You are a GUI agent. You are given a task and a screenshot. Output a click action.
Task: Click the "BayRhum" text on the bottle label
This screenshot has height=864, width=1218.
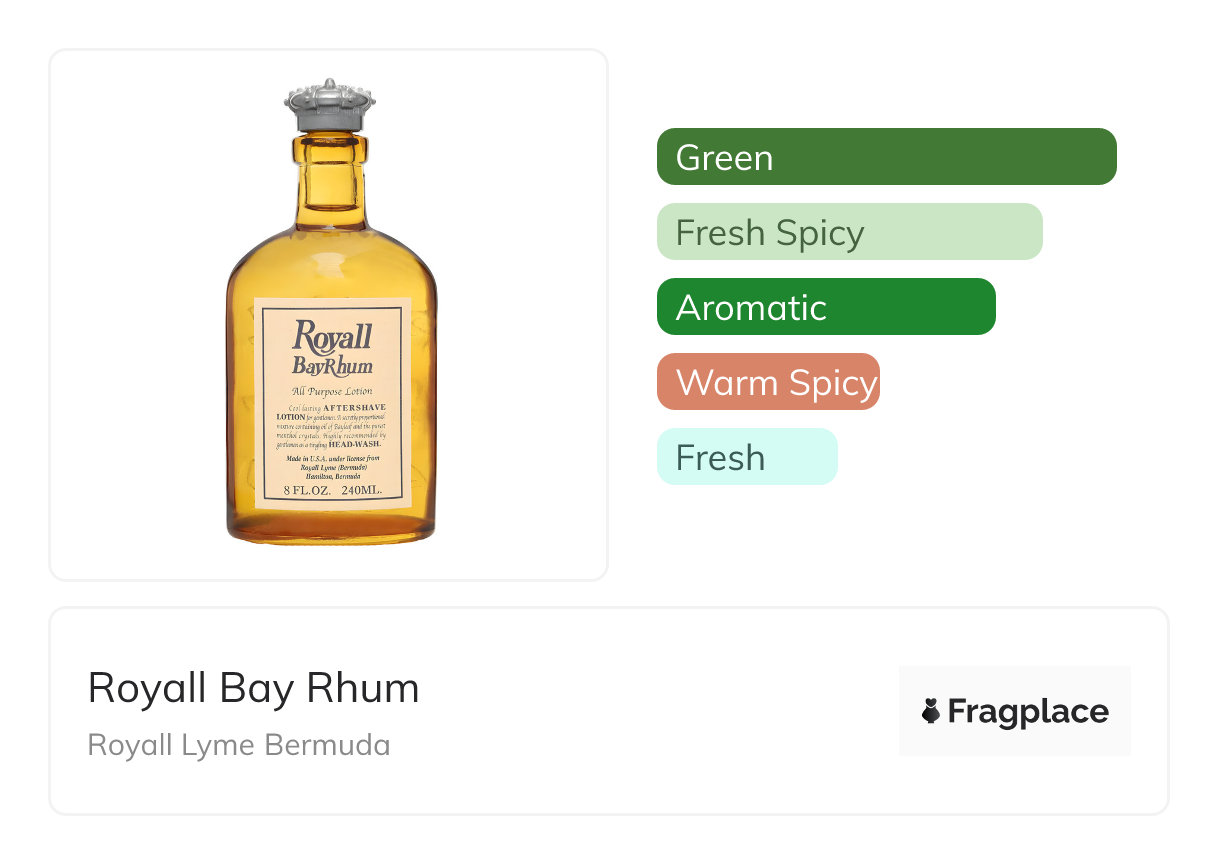pos(332,365)
